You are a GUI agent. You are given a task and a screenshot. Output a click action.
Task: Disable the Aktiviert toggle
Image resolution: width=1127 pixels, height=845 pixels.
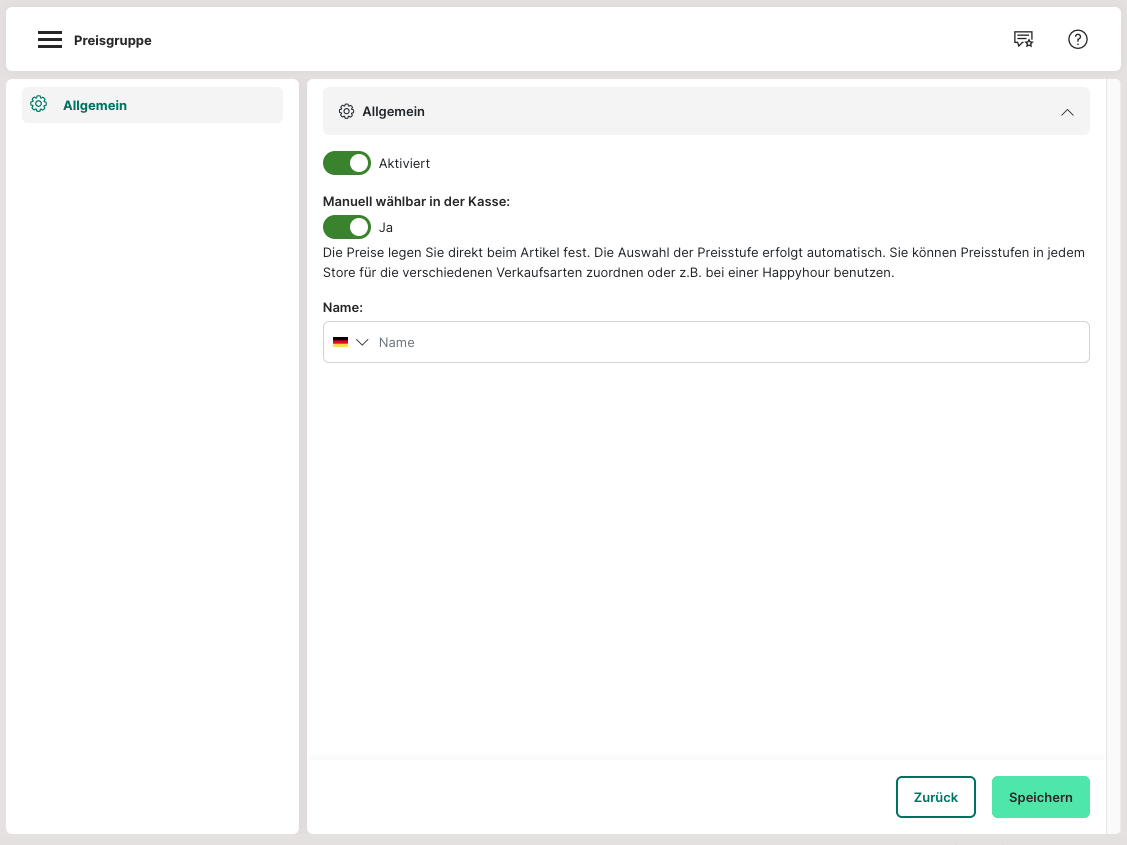[346, 163]
